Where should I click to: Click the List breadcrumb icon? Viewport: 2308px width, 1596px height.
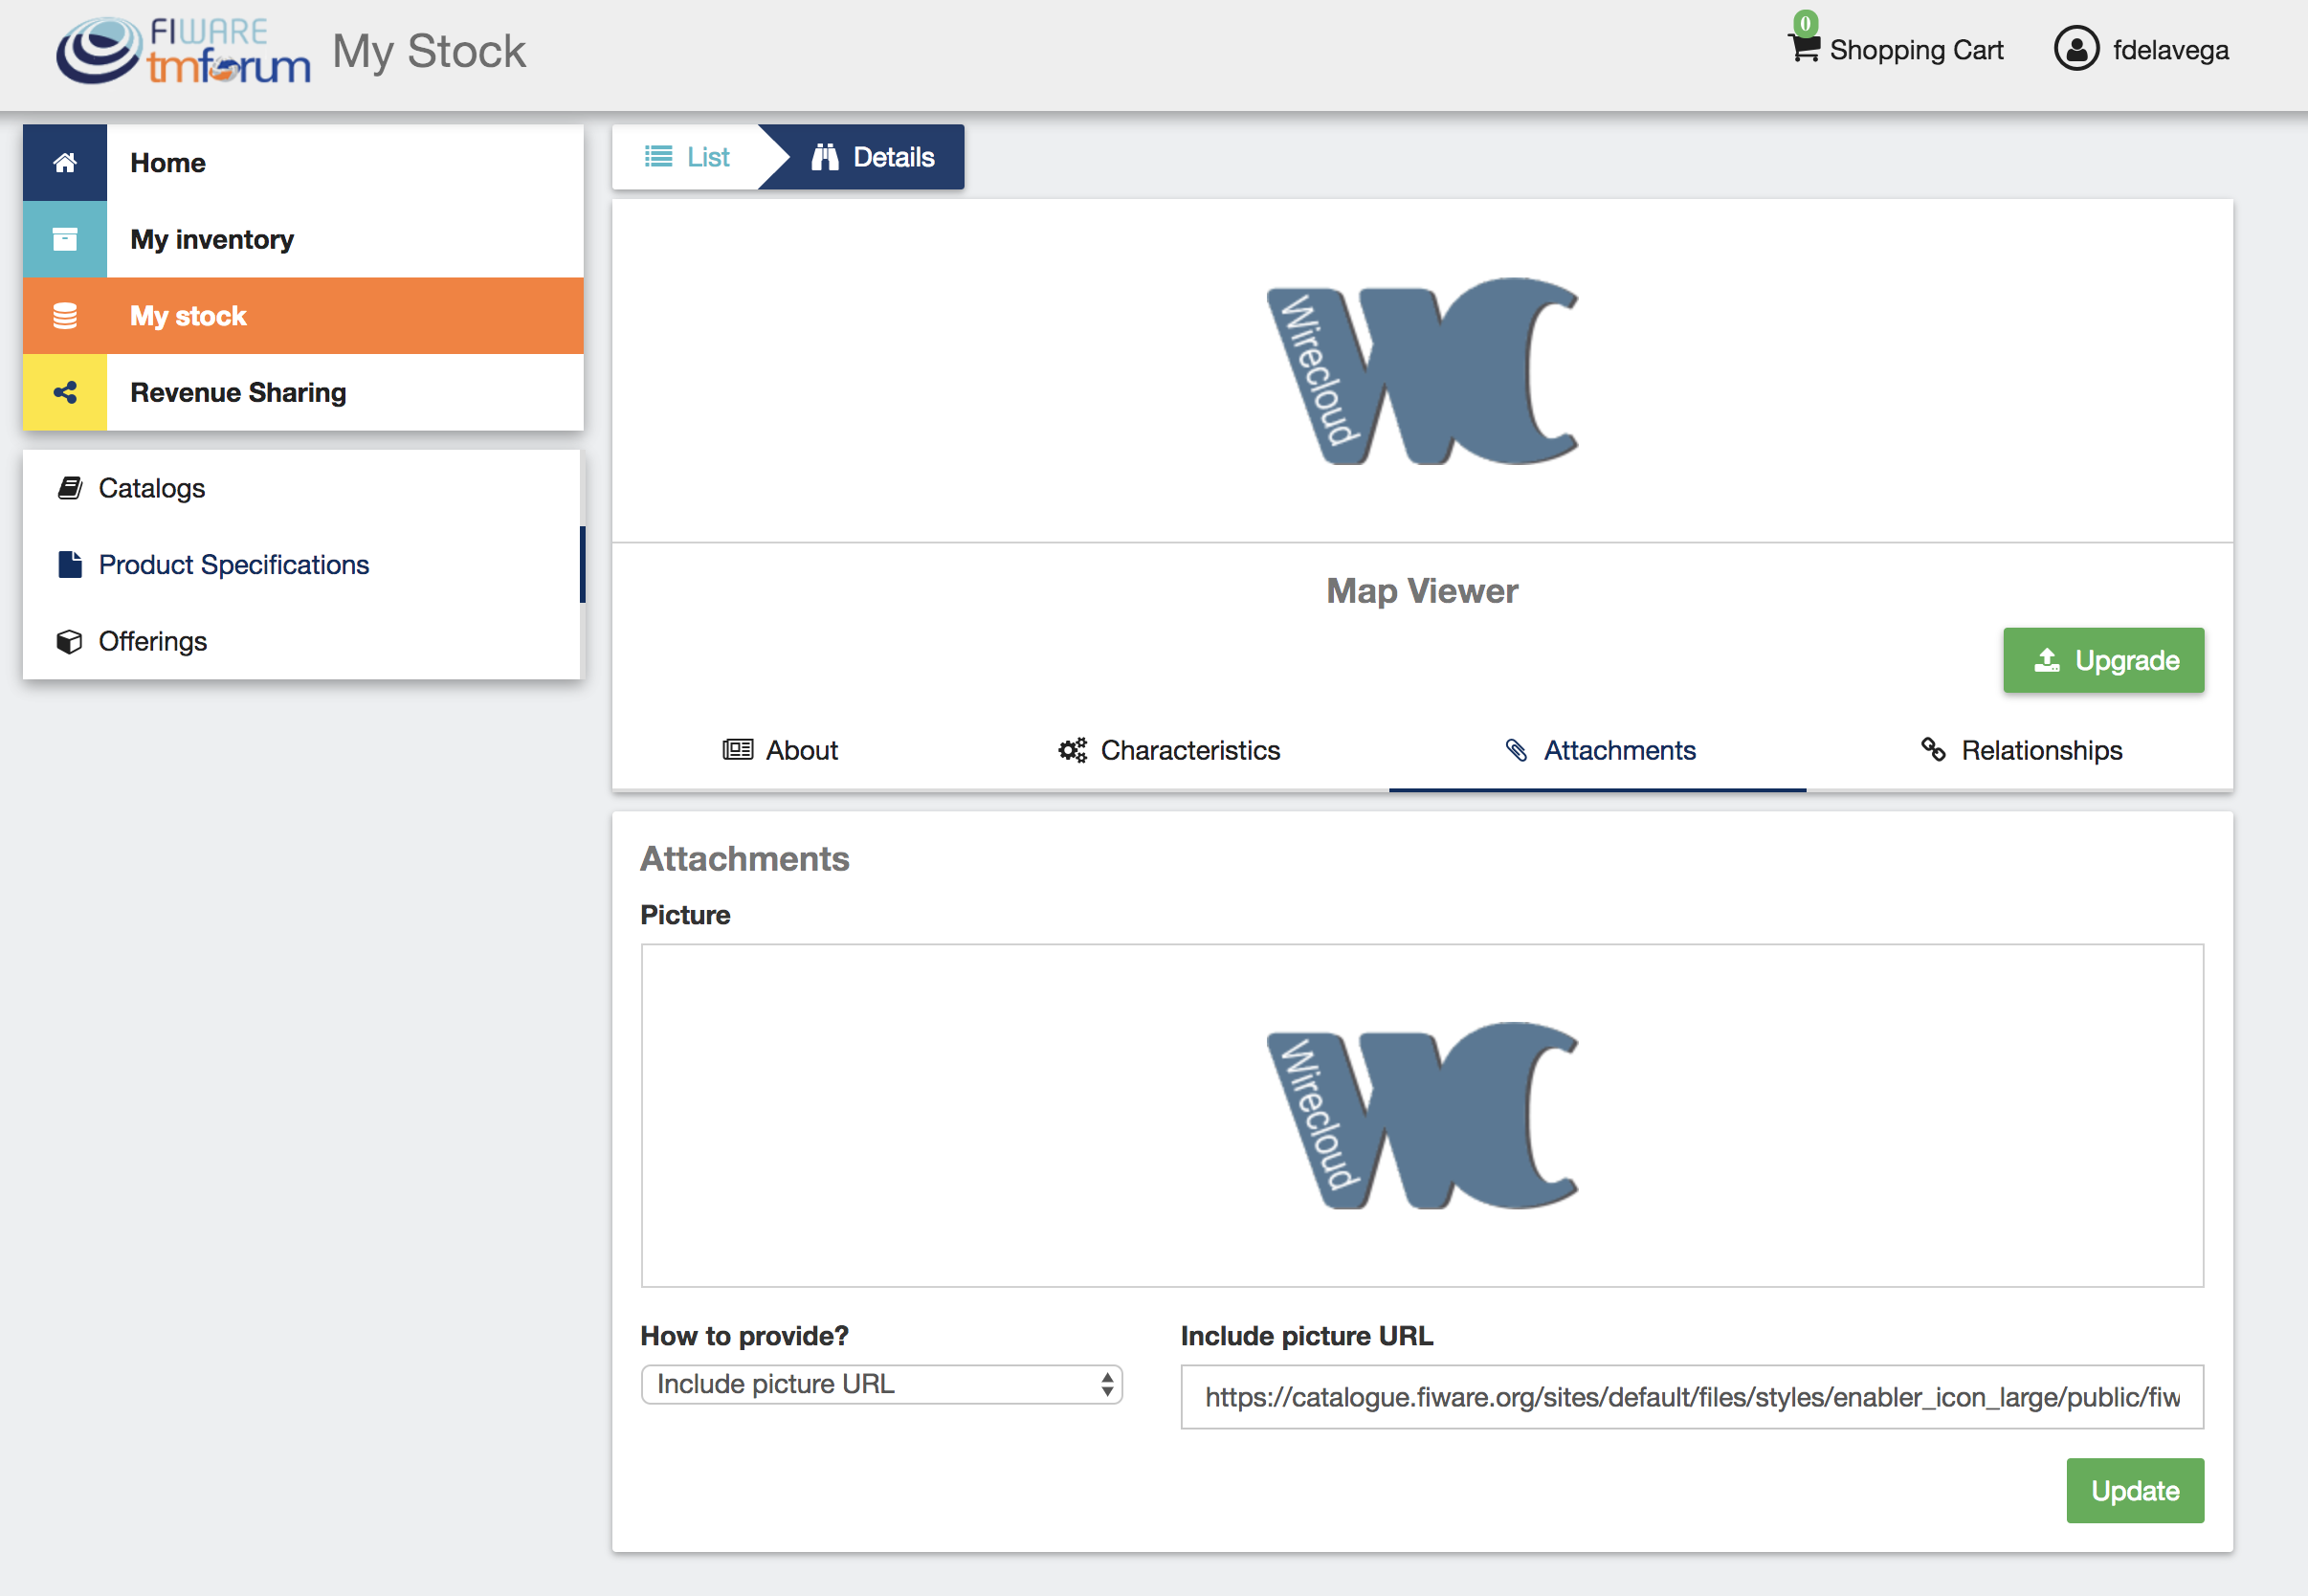658,157
